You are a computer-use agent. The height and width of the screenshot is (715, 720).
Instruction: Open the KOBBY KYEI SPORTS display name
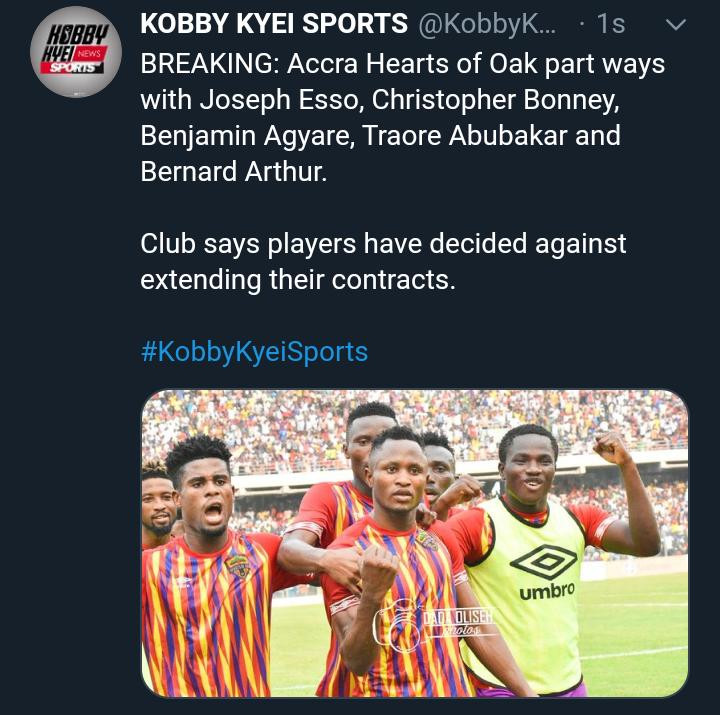coord(274,23)
